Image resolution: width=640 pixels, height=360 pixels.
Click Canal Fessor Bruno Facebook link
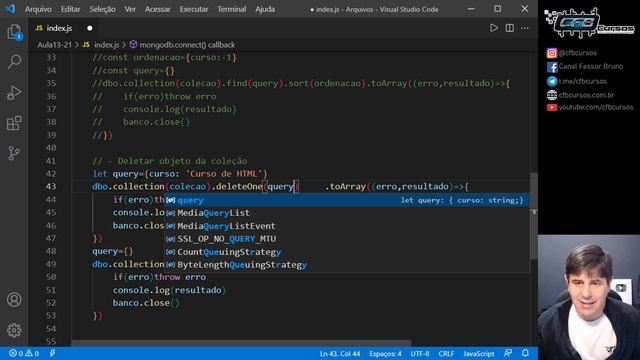click(x=585, y=66)
